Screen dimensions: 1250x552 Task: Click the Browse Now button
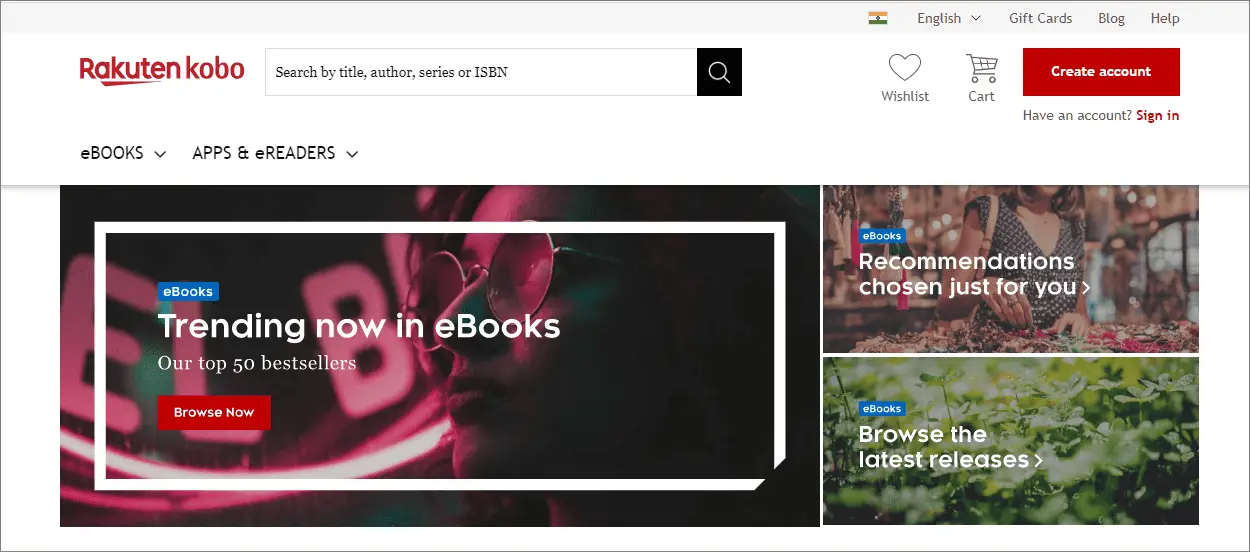point(214,412)
